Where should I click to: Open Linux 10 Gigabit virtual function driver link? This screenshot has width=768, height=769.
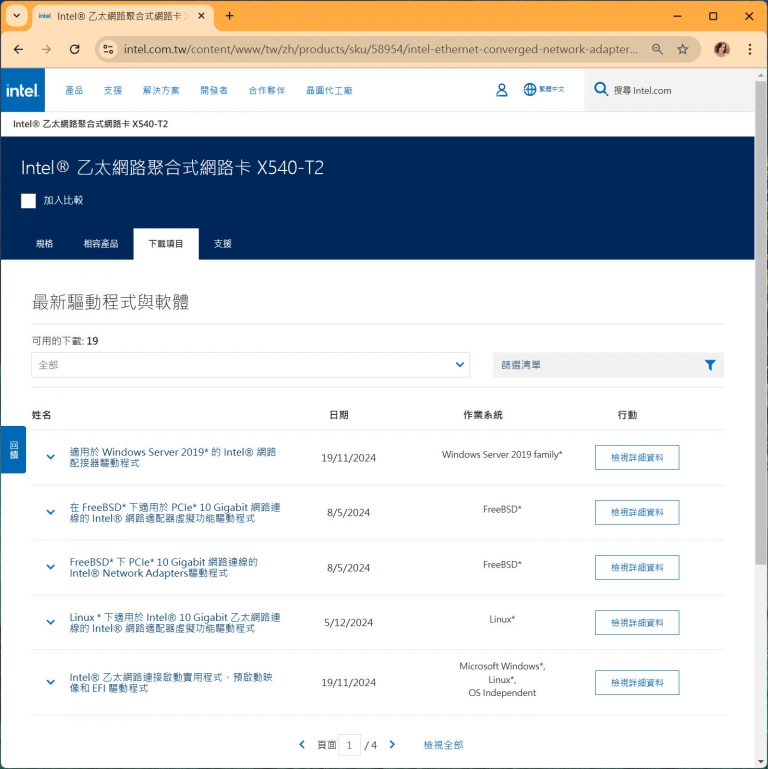coord(175,622)
